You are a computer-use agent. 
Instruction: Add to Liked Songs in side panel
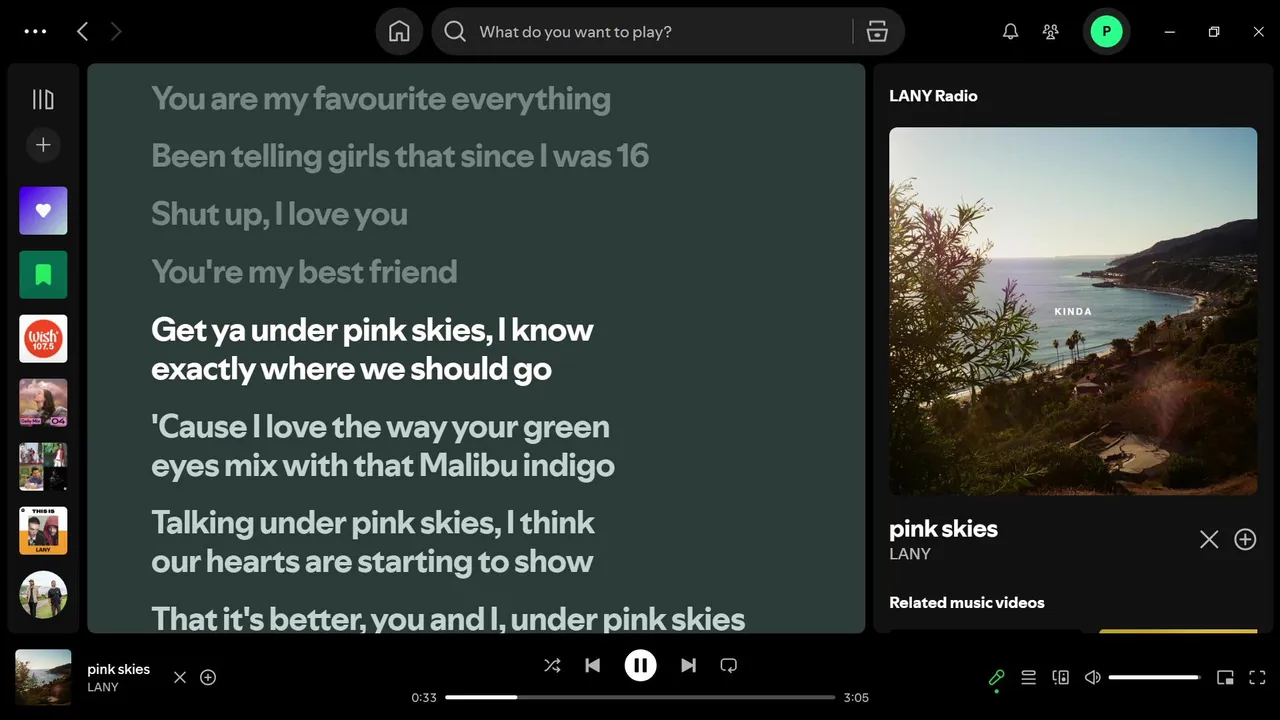coord(1245,539)
